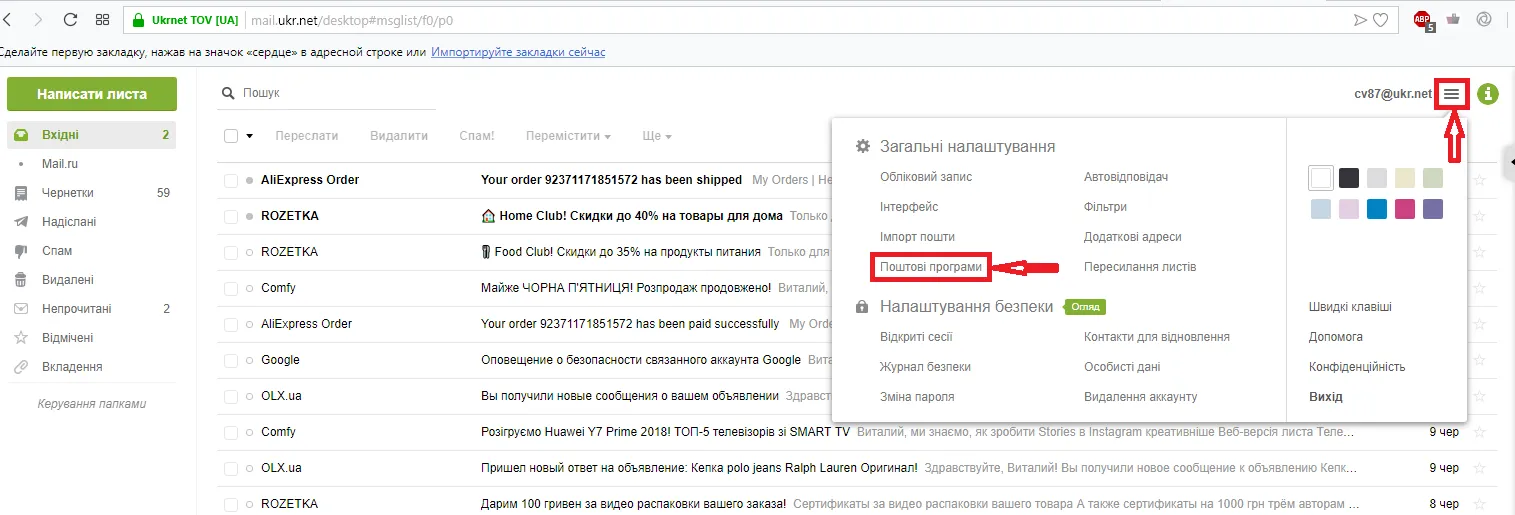1515x515 pixels.
Task: Select the Інтерфейс menu item
Action: pyautogui.click(x=909, y=207)
